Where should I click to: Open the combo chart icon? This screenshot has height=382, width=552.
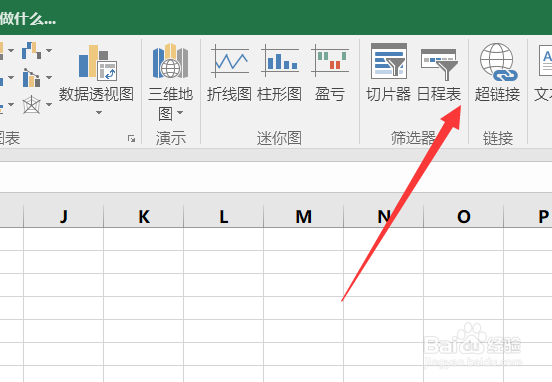31,78
